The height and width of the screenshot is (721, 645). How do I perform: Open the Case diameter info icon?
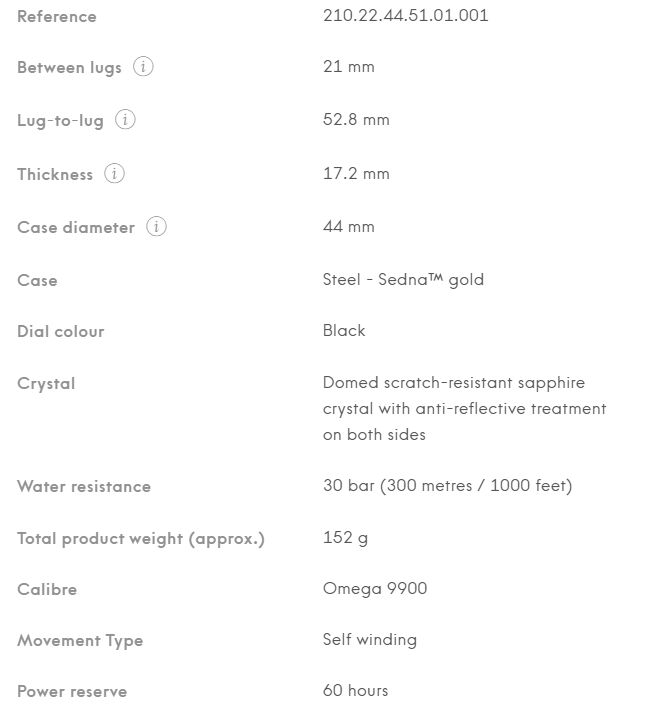[156, 227]
